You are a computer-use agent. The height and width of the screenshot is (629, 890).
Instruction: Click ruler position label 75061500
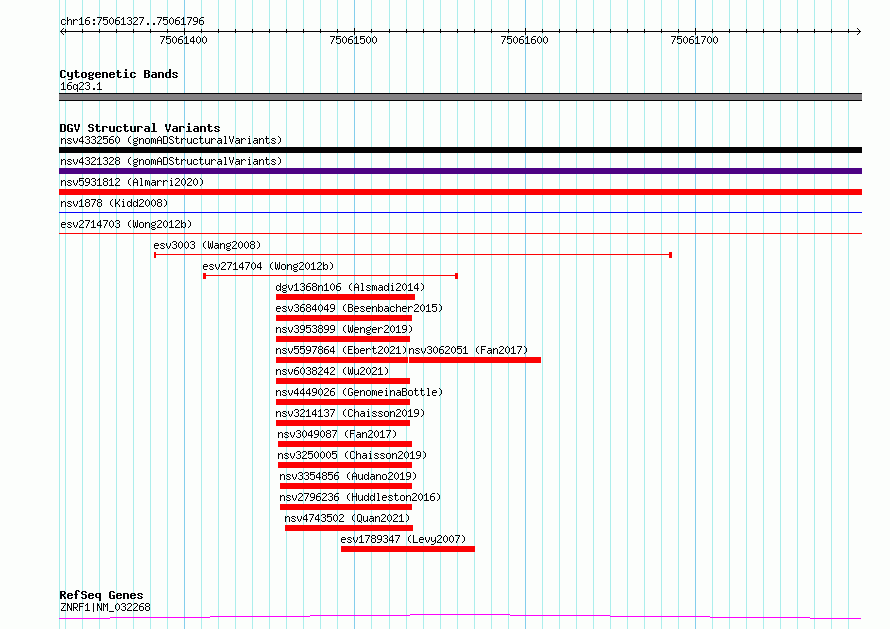click(353, 40)
